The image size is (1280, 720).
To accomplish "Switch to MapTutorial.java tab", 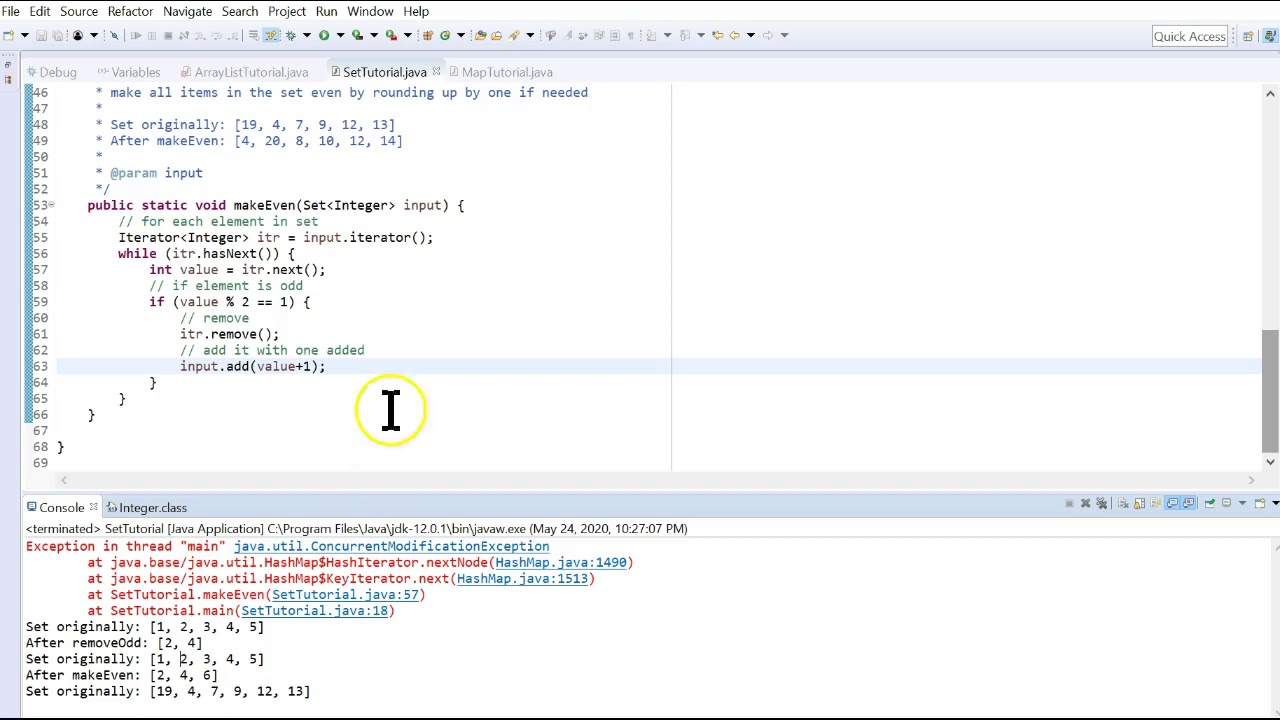I will tap(499, 72).
